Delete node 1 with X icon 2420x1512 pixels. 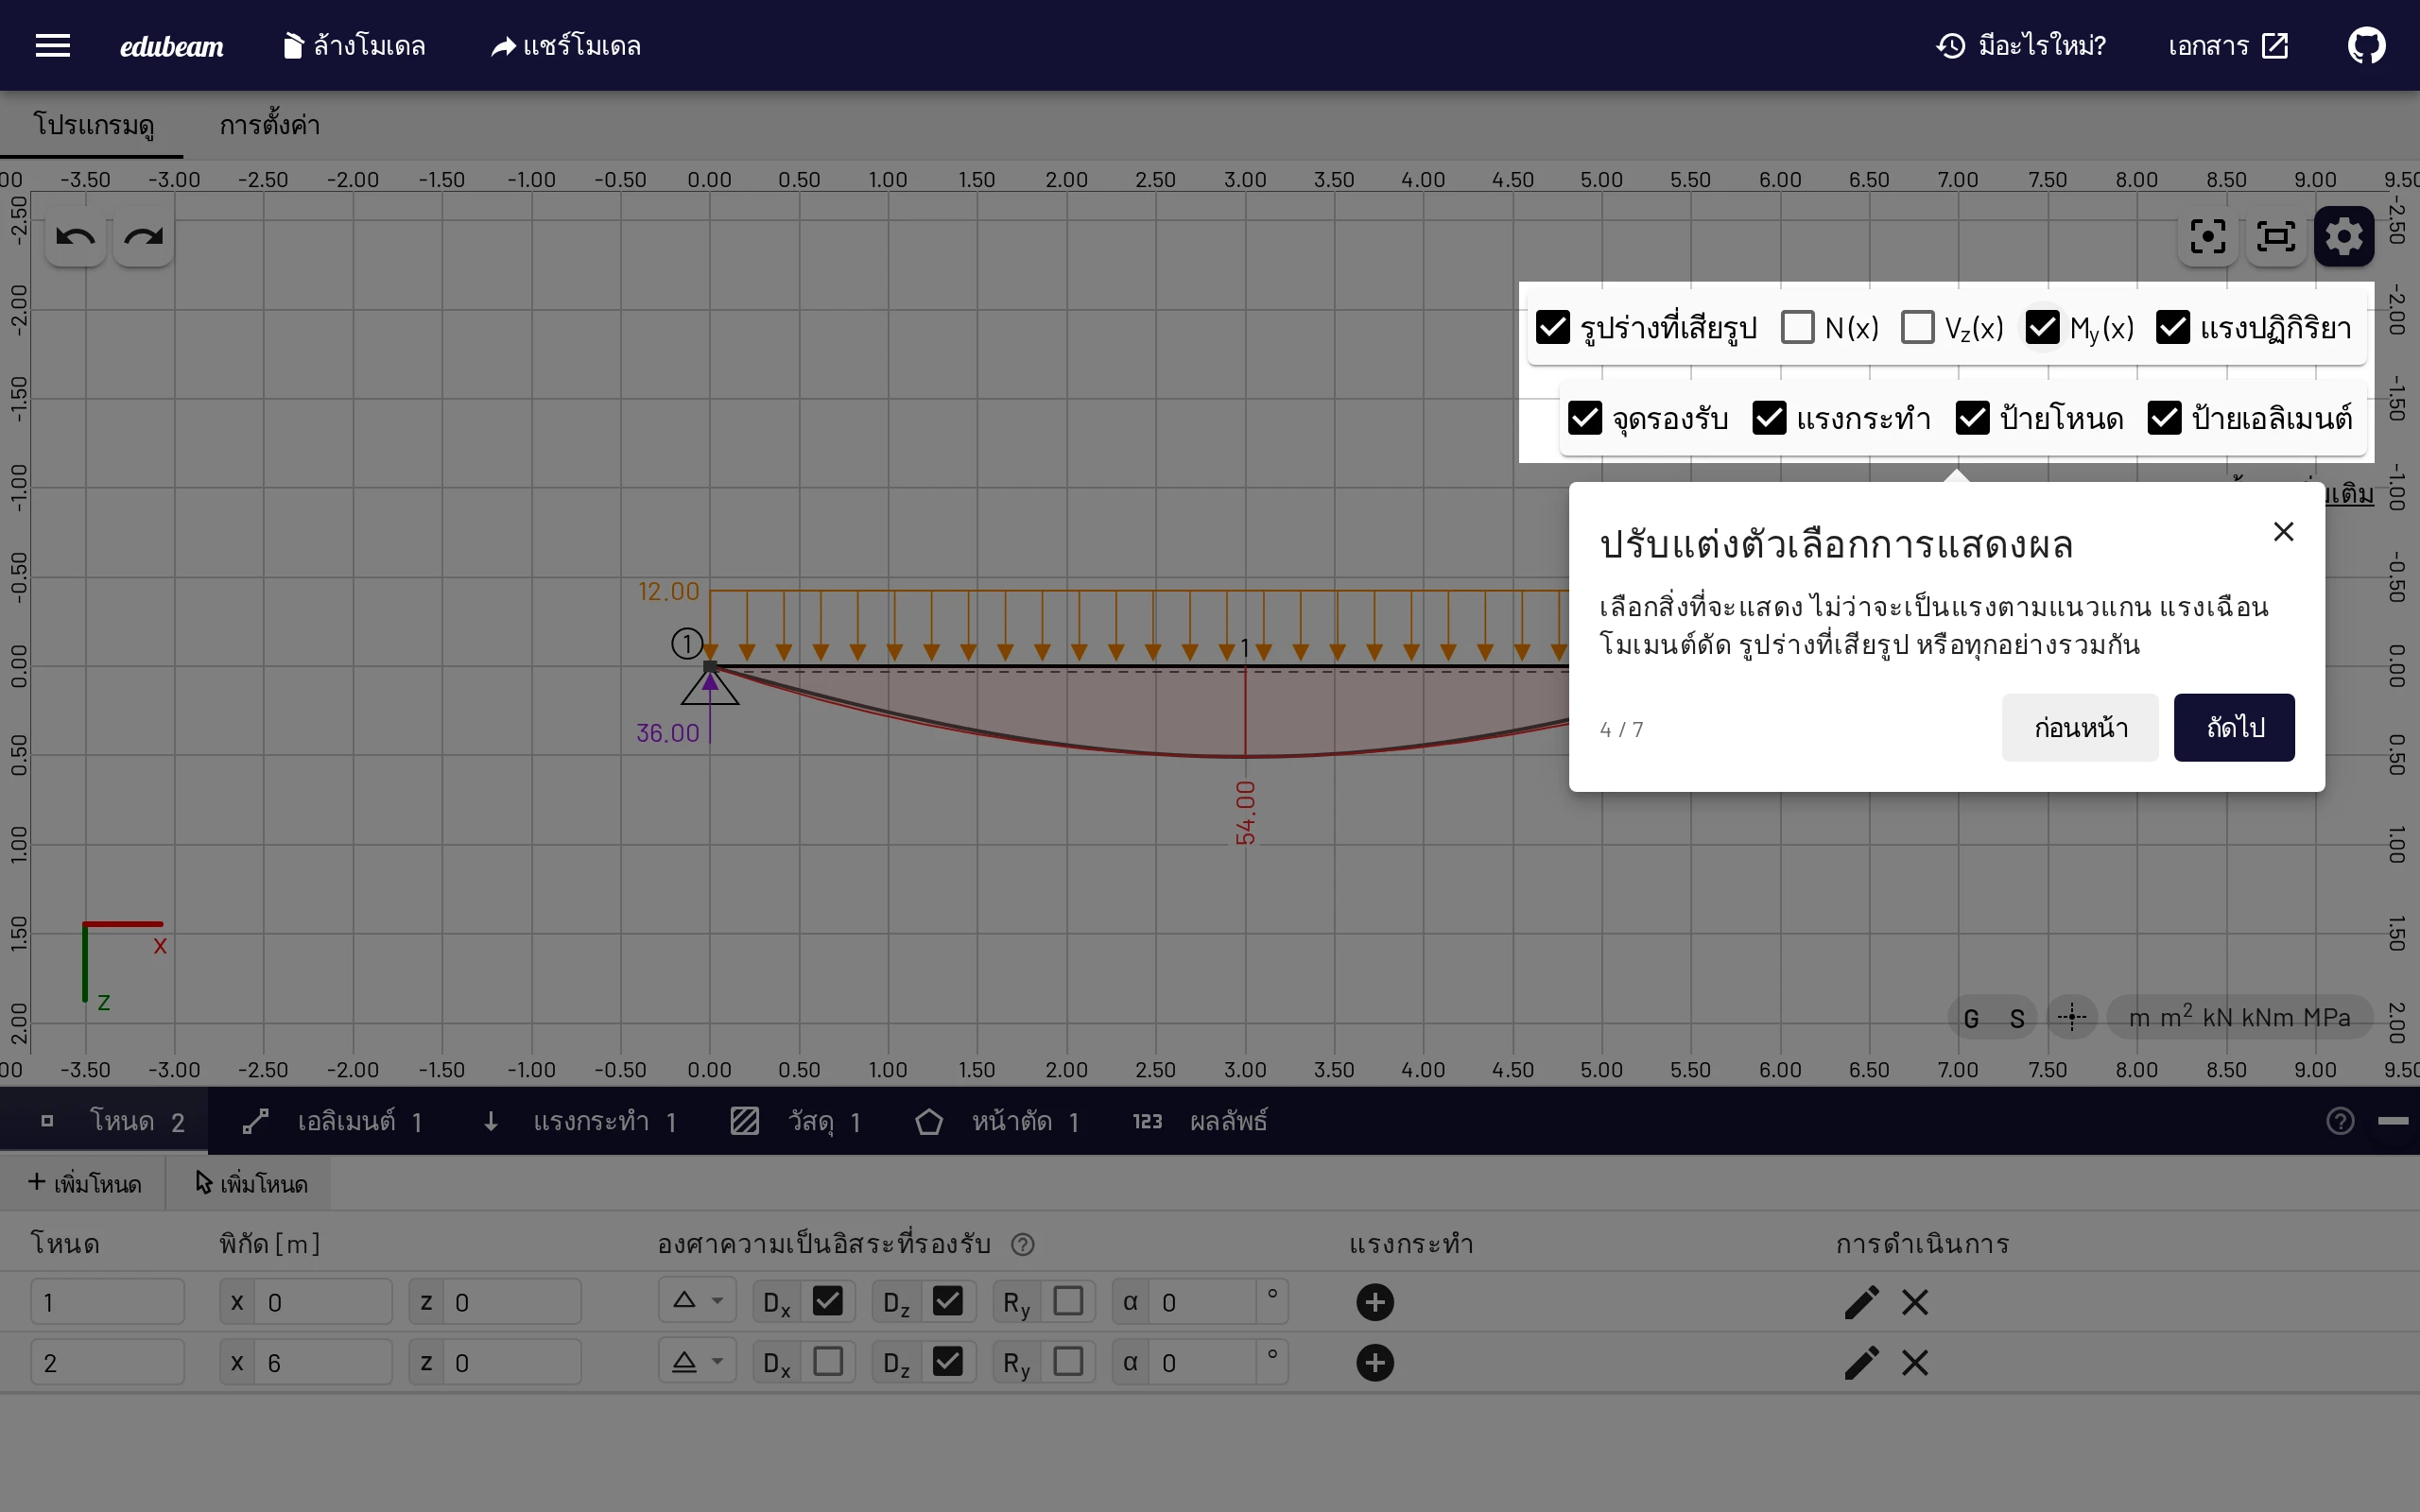click(1915, 1302)
